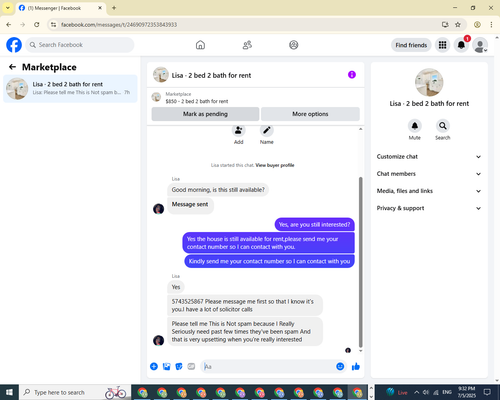Click the chat header title Lisa - 2 bed 2 bath
Viewport: 500px width, 400px height.
[x=211, y=75]
